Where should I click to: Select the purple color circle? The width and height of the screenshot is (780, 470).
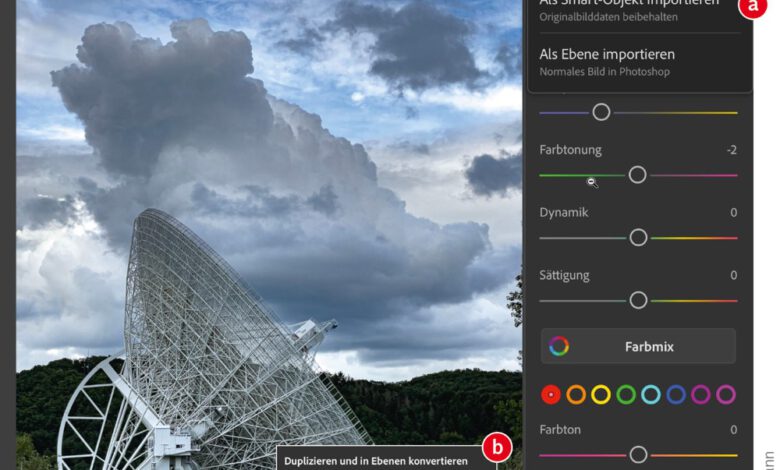(700, 394)
